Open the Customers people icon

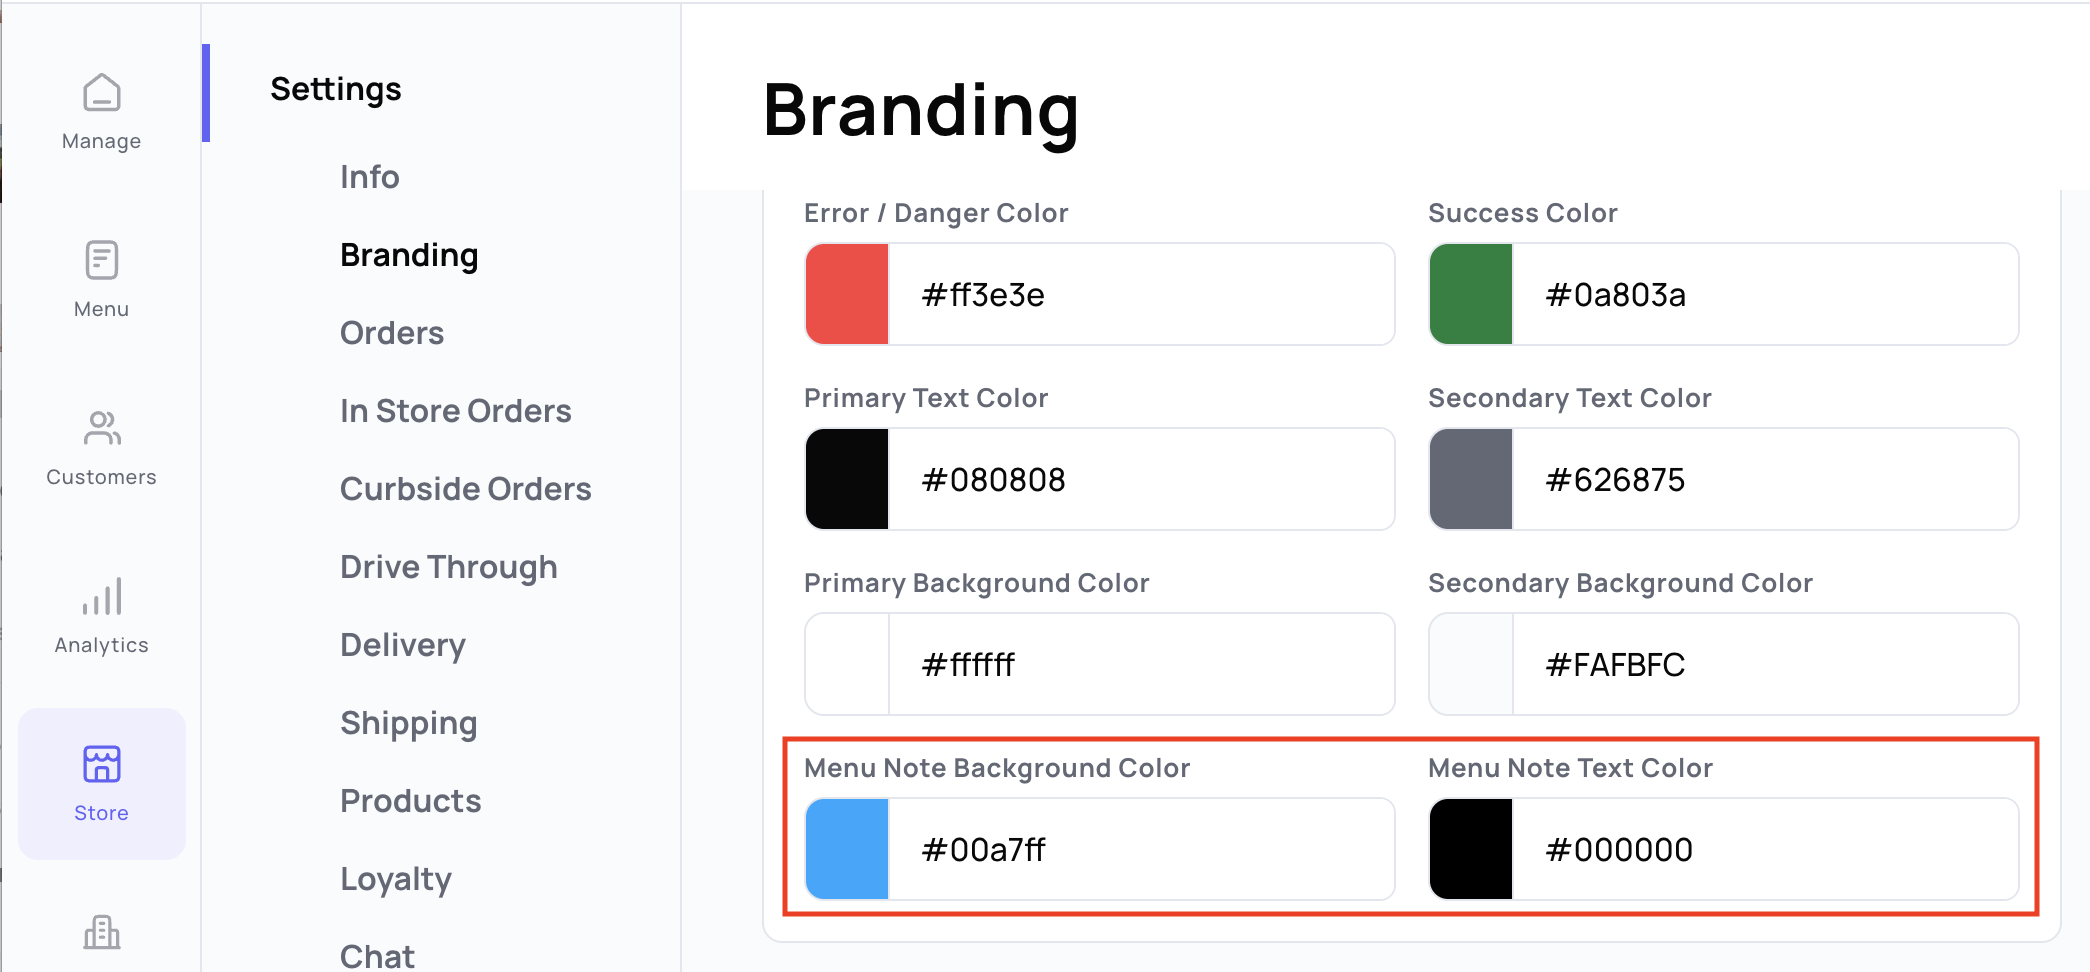(x=102, y=429)
